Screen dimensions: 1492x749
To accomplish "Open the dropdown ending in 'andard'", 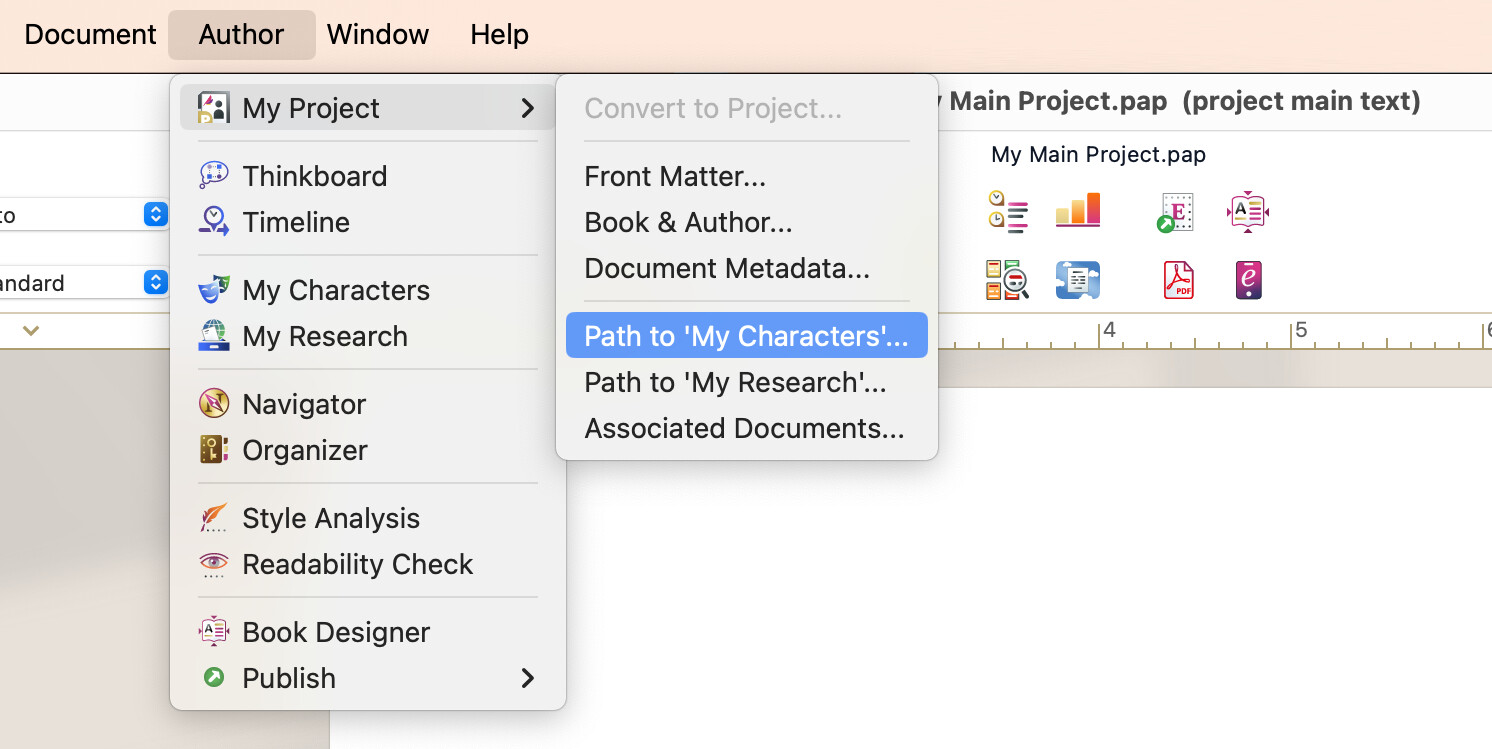I will (155, 283).
